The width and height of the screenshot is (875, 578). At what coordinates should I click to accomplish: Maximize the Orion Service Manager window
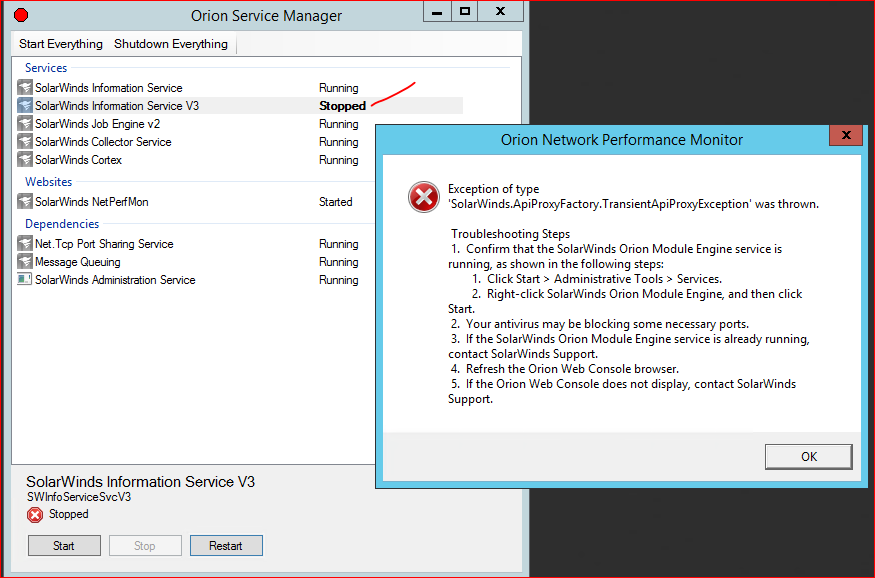coord(464,12)
